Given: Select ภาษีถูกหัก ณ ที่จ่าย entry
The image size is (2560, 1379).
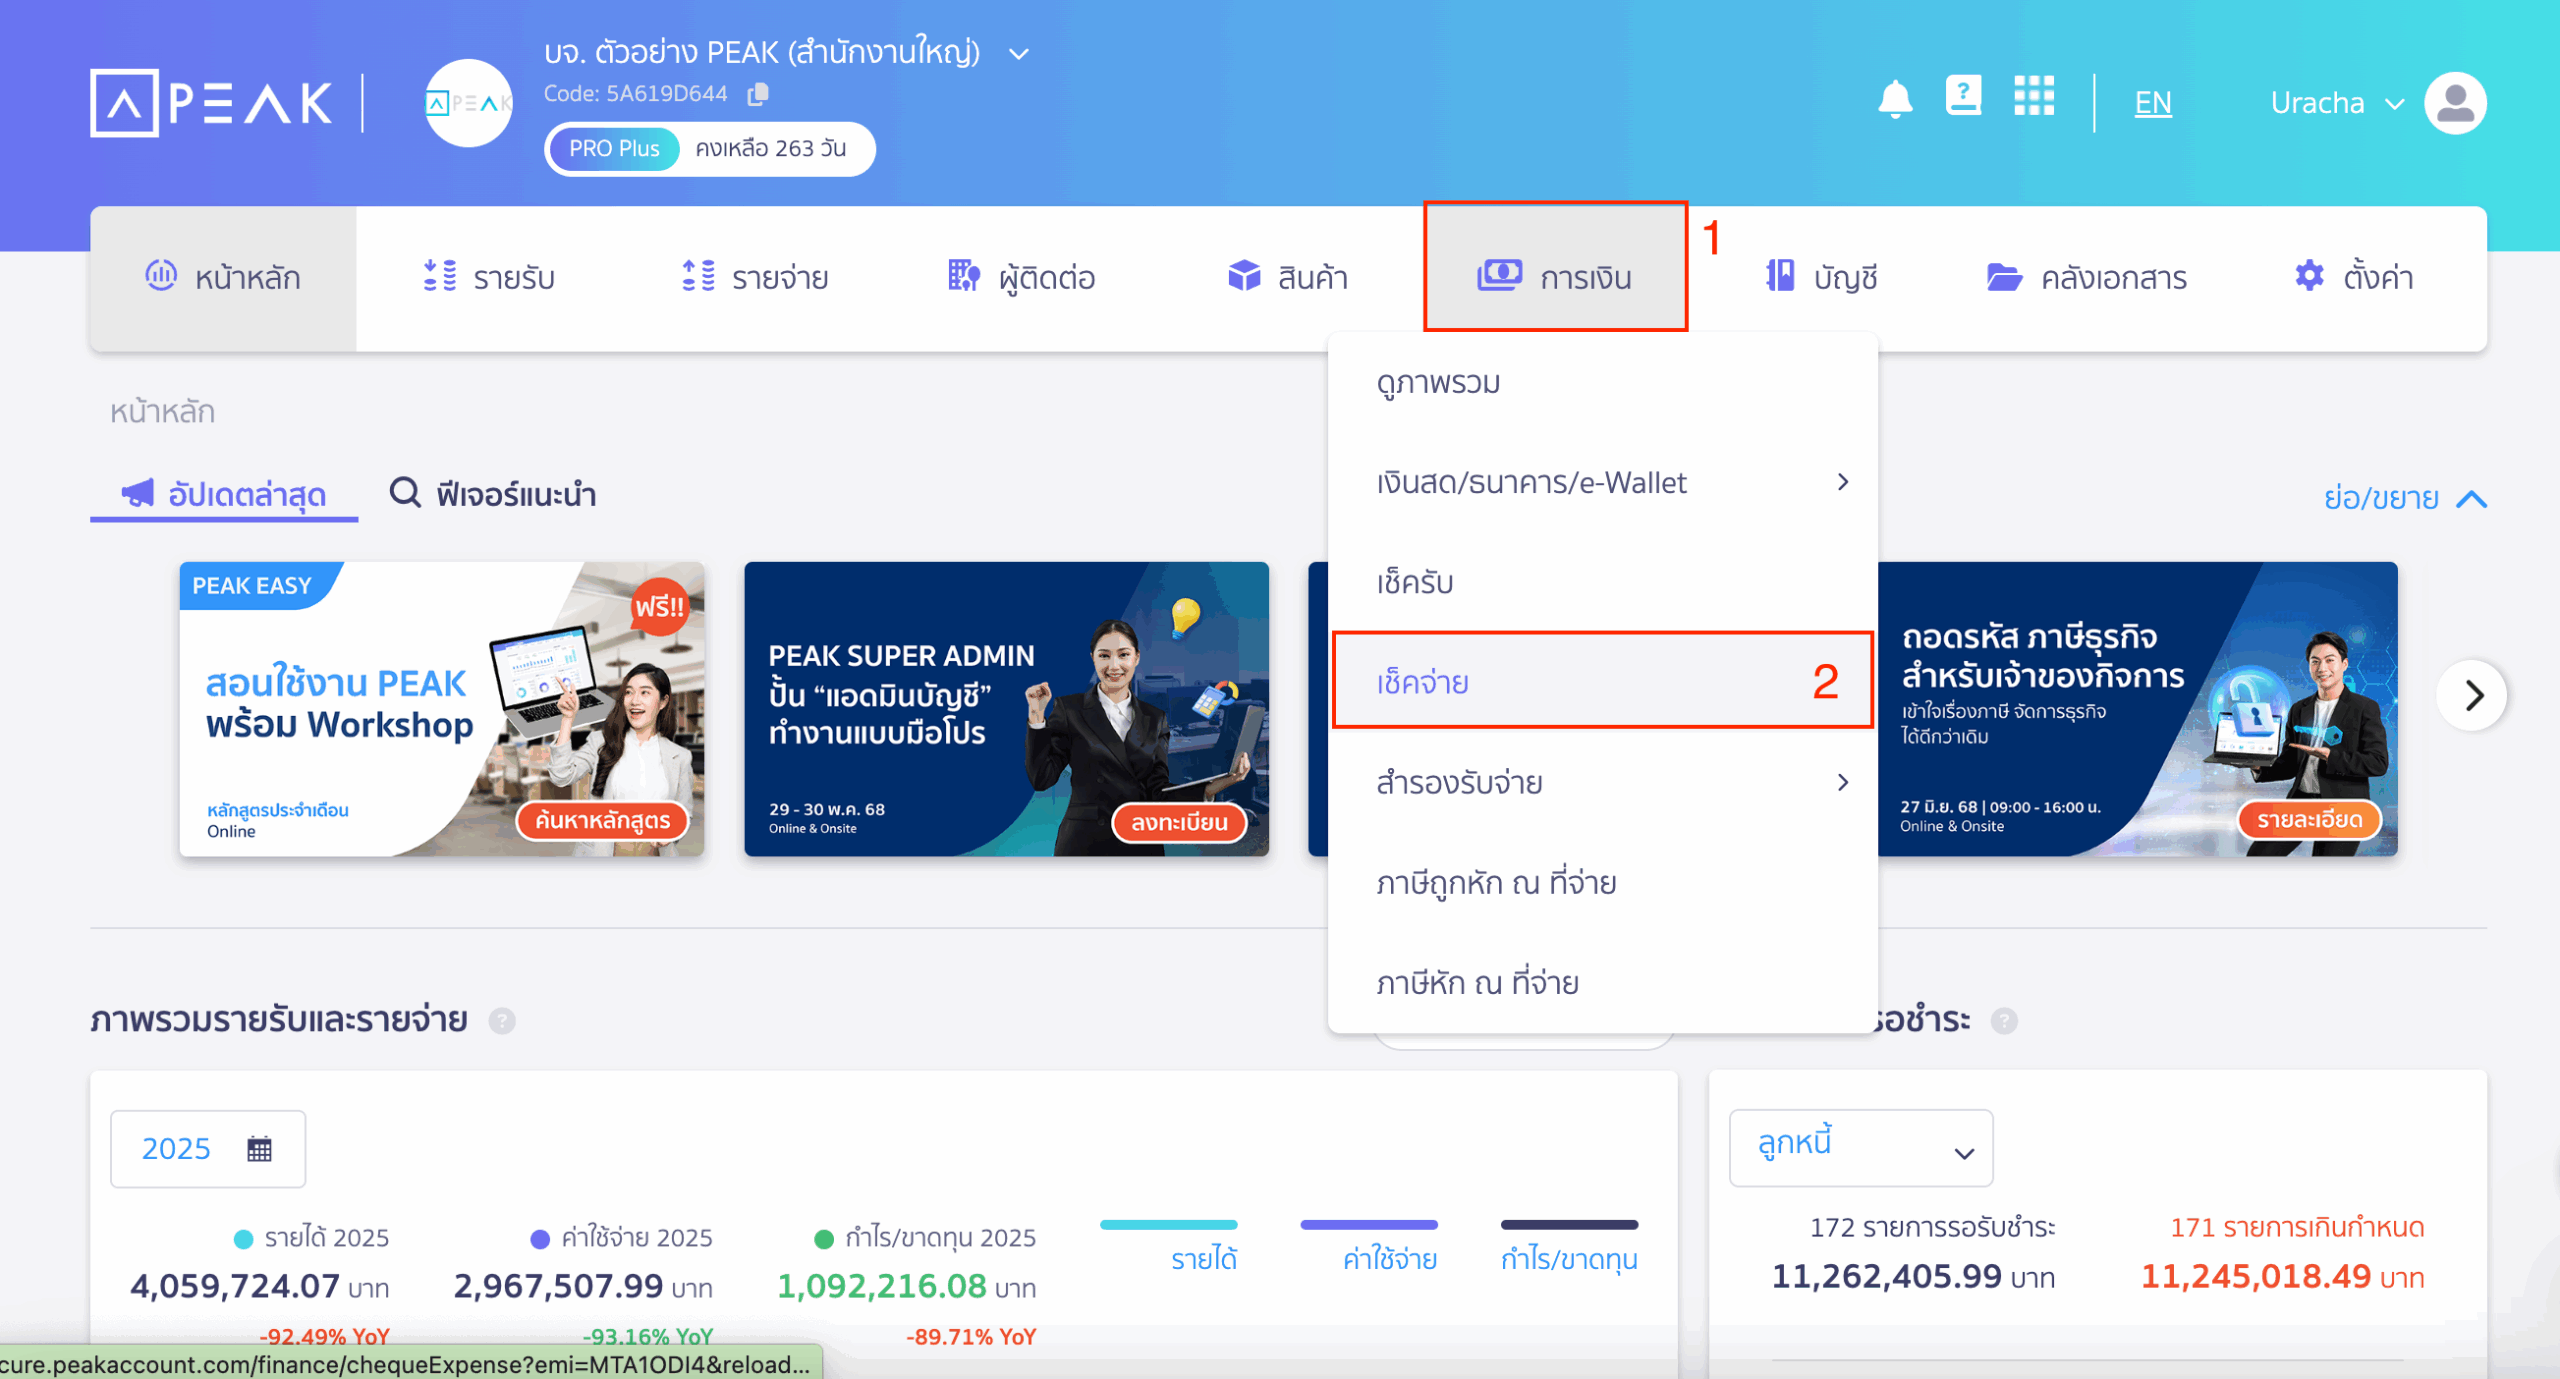Looking at the screenshot, I should 1603,883.
